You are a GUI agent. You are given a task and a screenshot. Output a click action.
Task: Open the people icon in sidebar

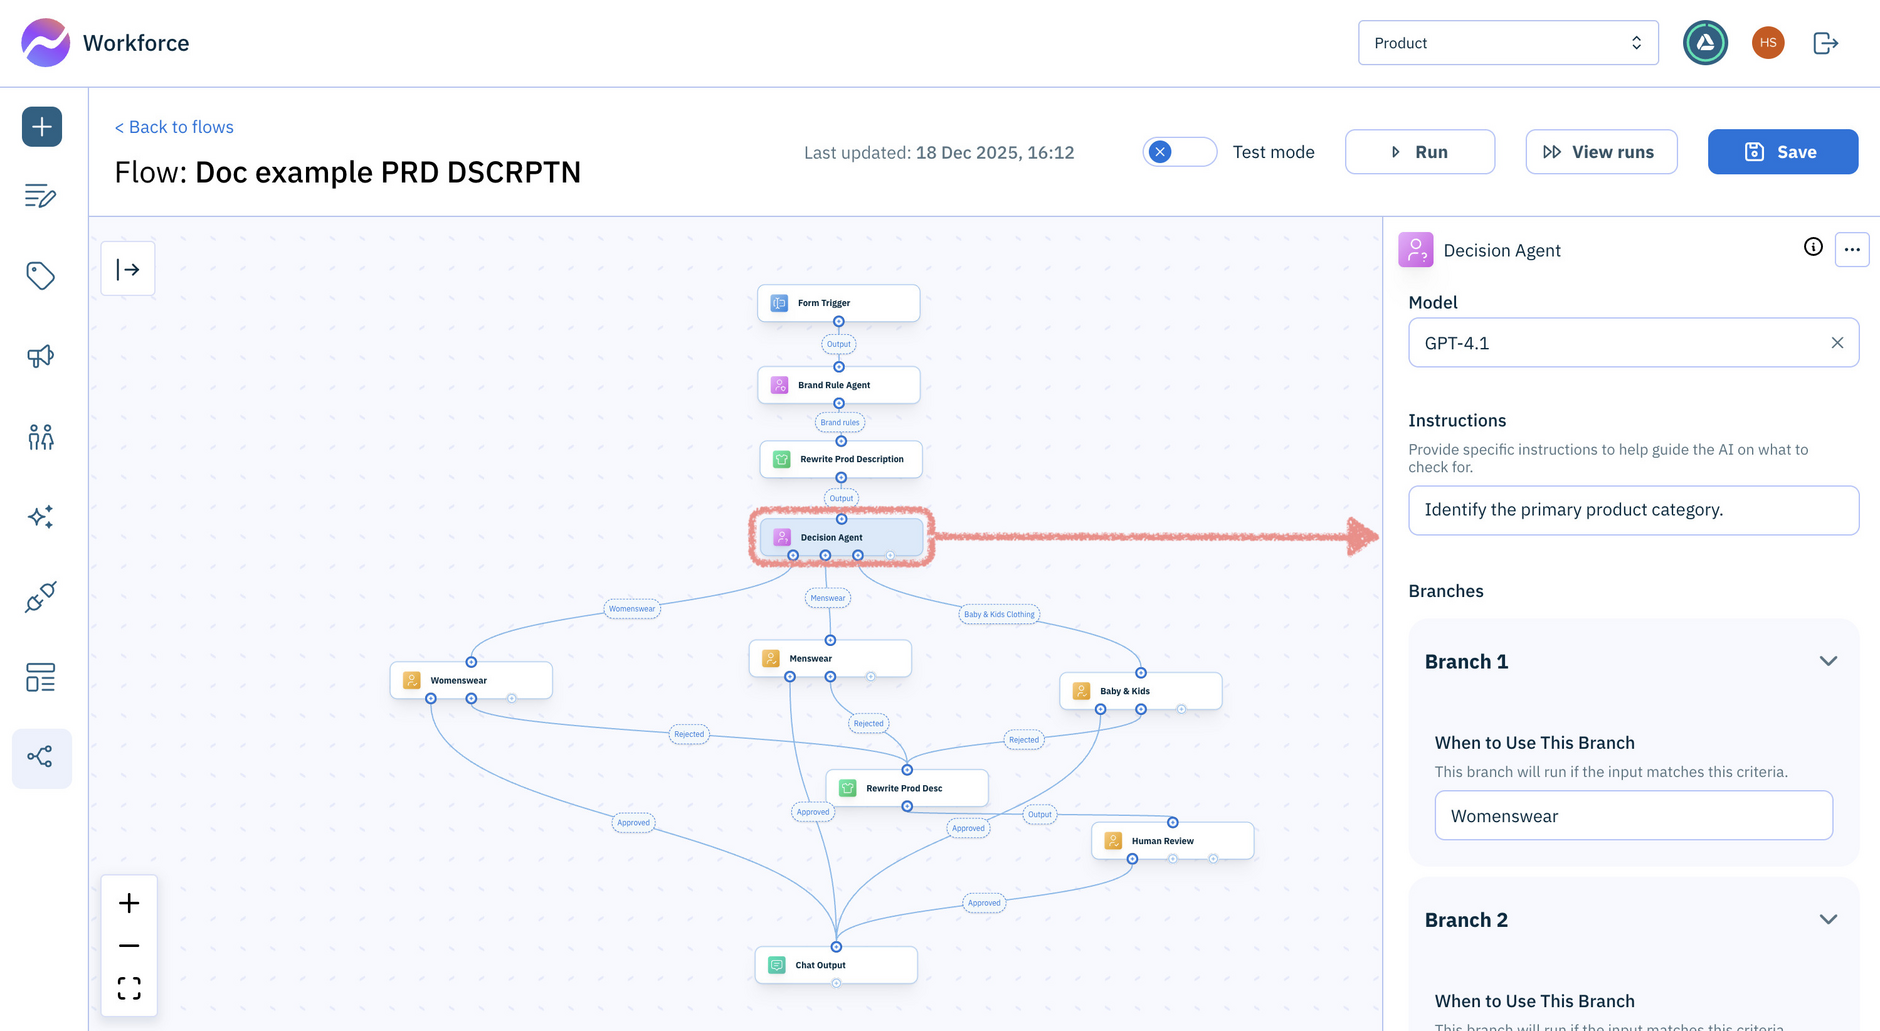41,437
